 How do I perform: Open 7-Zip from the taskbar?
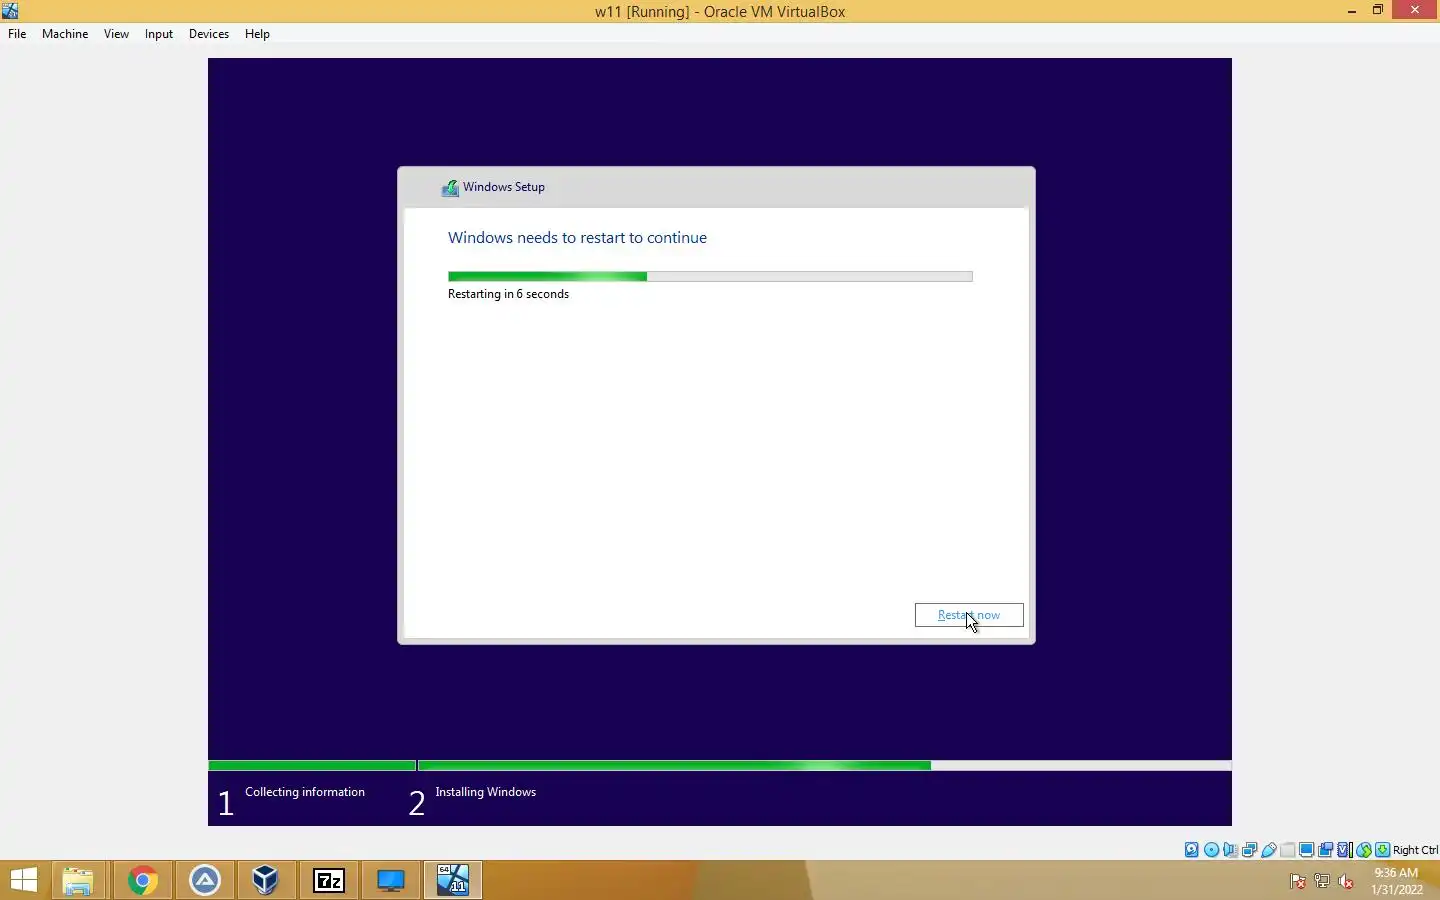[329, 880]
